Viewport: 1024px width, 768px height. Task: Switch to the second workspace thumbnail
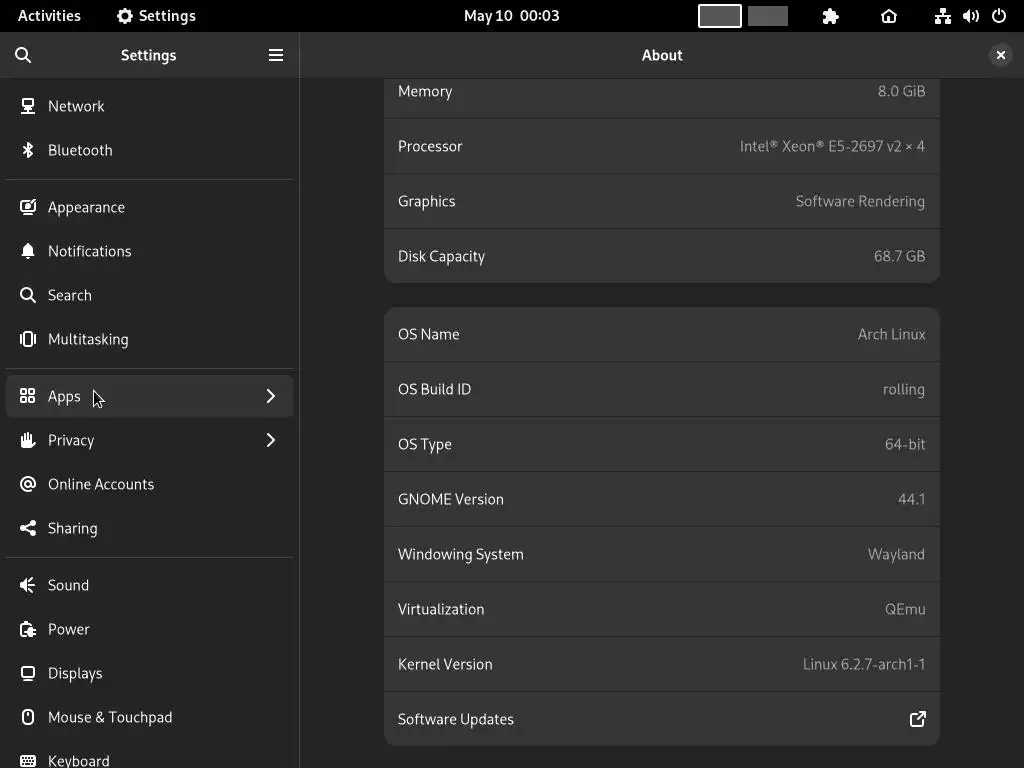pos(768,16)
